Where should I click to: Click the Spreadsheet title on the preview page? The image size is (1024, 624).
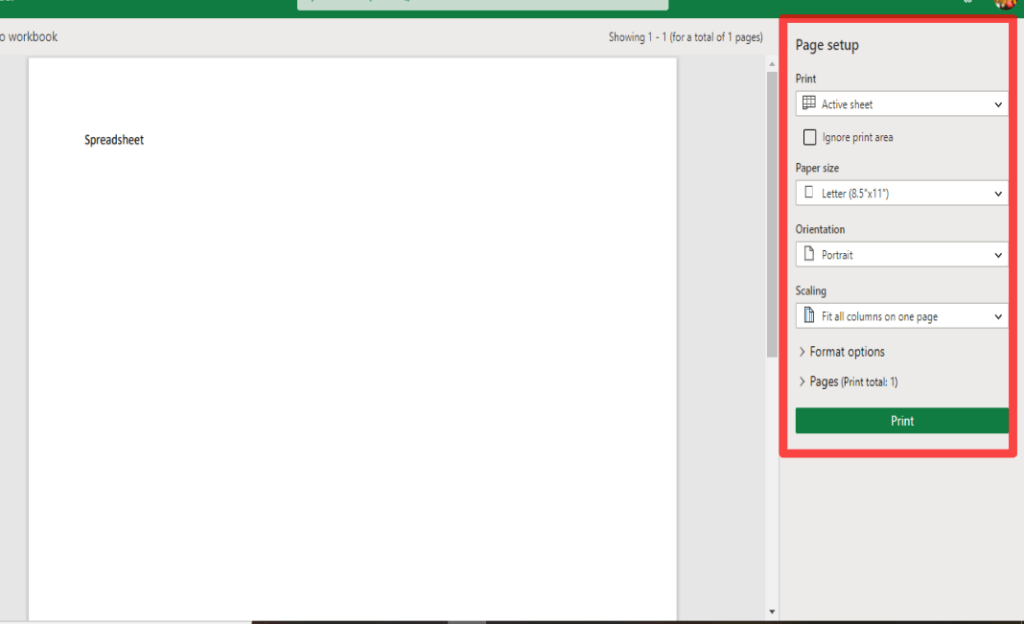pyautogui.click(x=113, y=140)
